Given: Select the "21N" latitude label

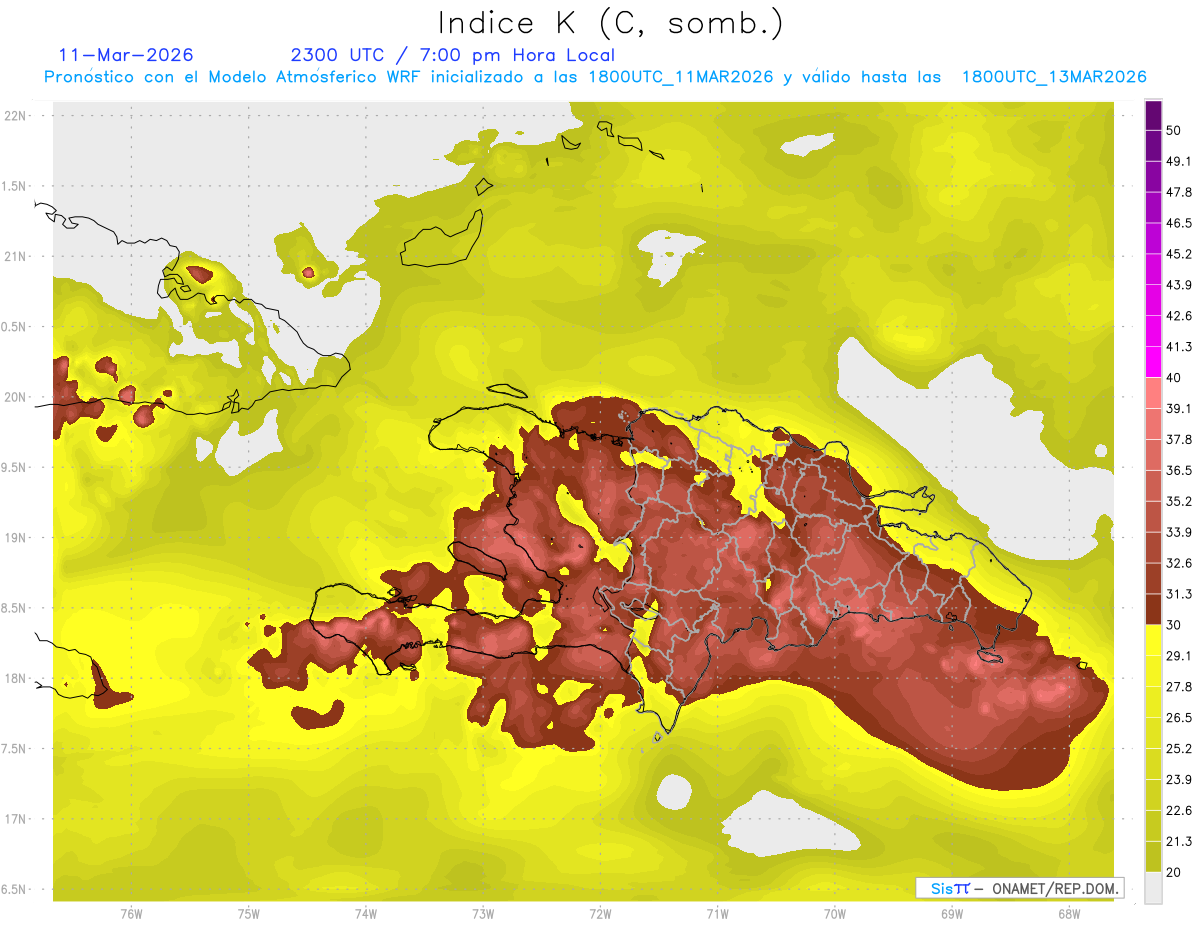Looking at the screenshot, I should tap(16, 256).
